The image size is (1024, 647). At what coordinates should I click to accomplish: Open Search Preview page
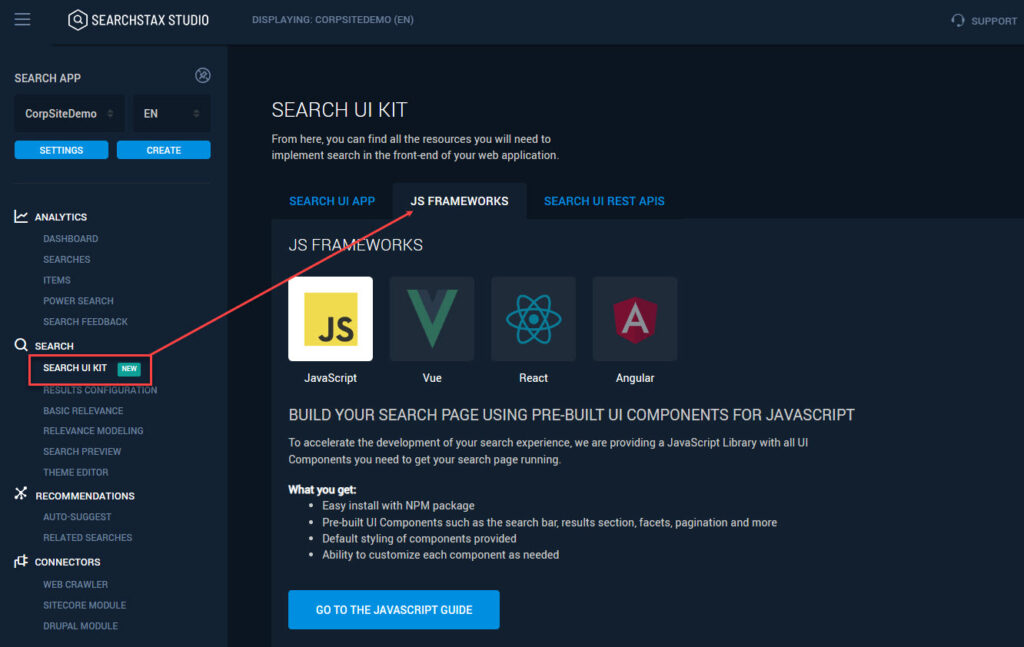pos(82,452)
